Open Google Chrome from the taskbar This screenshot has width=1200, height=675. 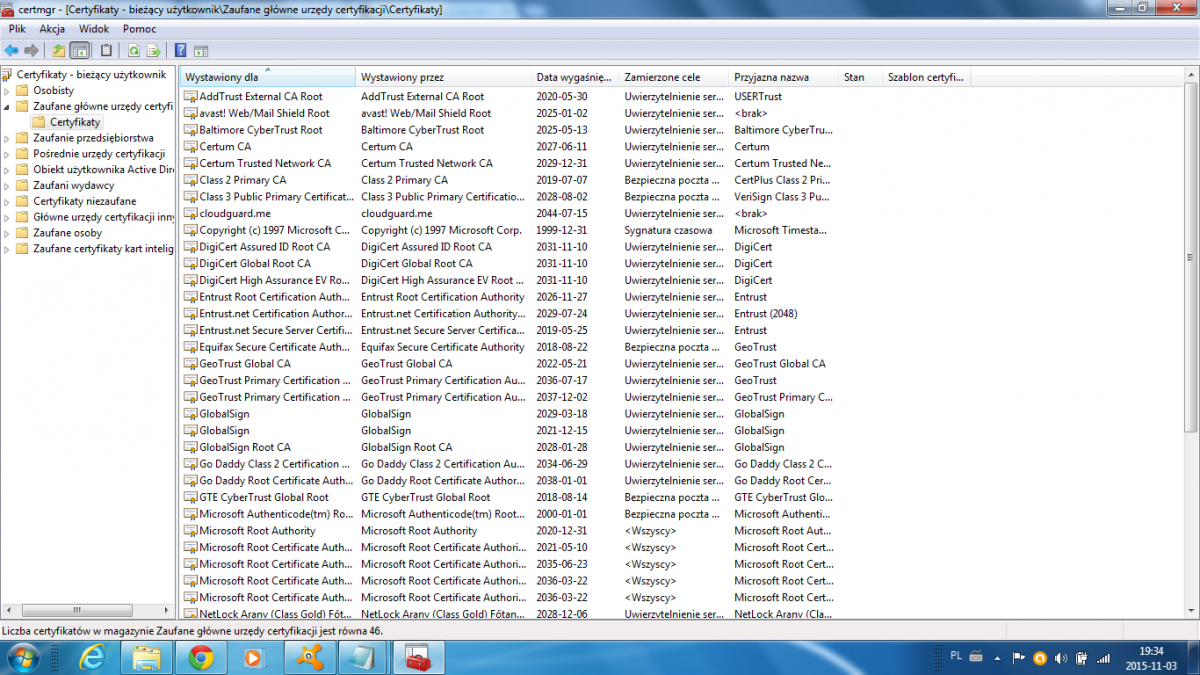point(201,657)
